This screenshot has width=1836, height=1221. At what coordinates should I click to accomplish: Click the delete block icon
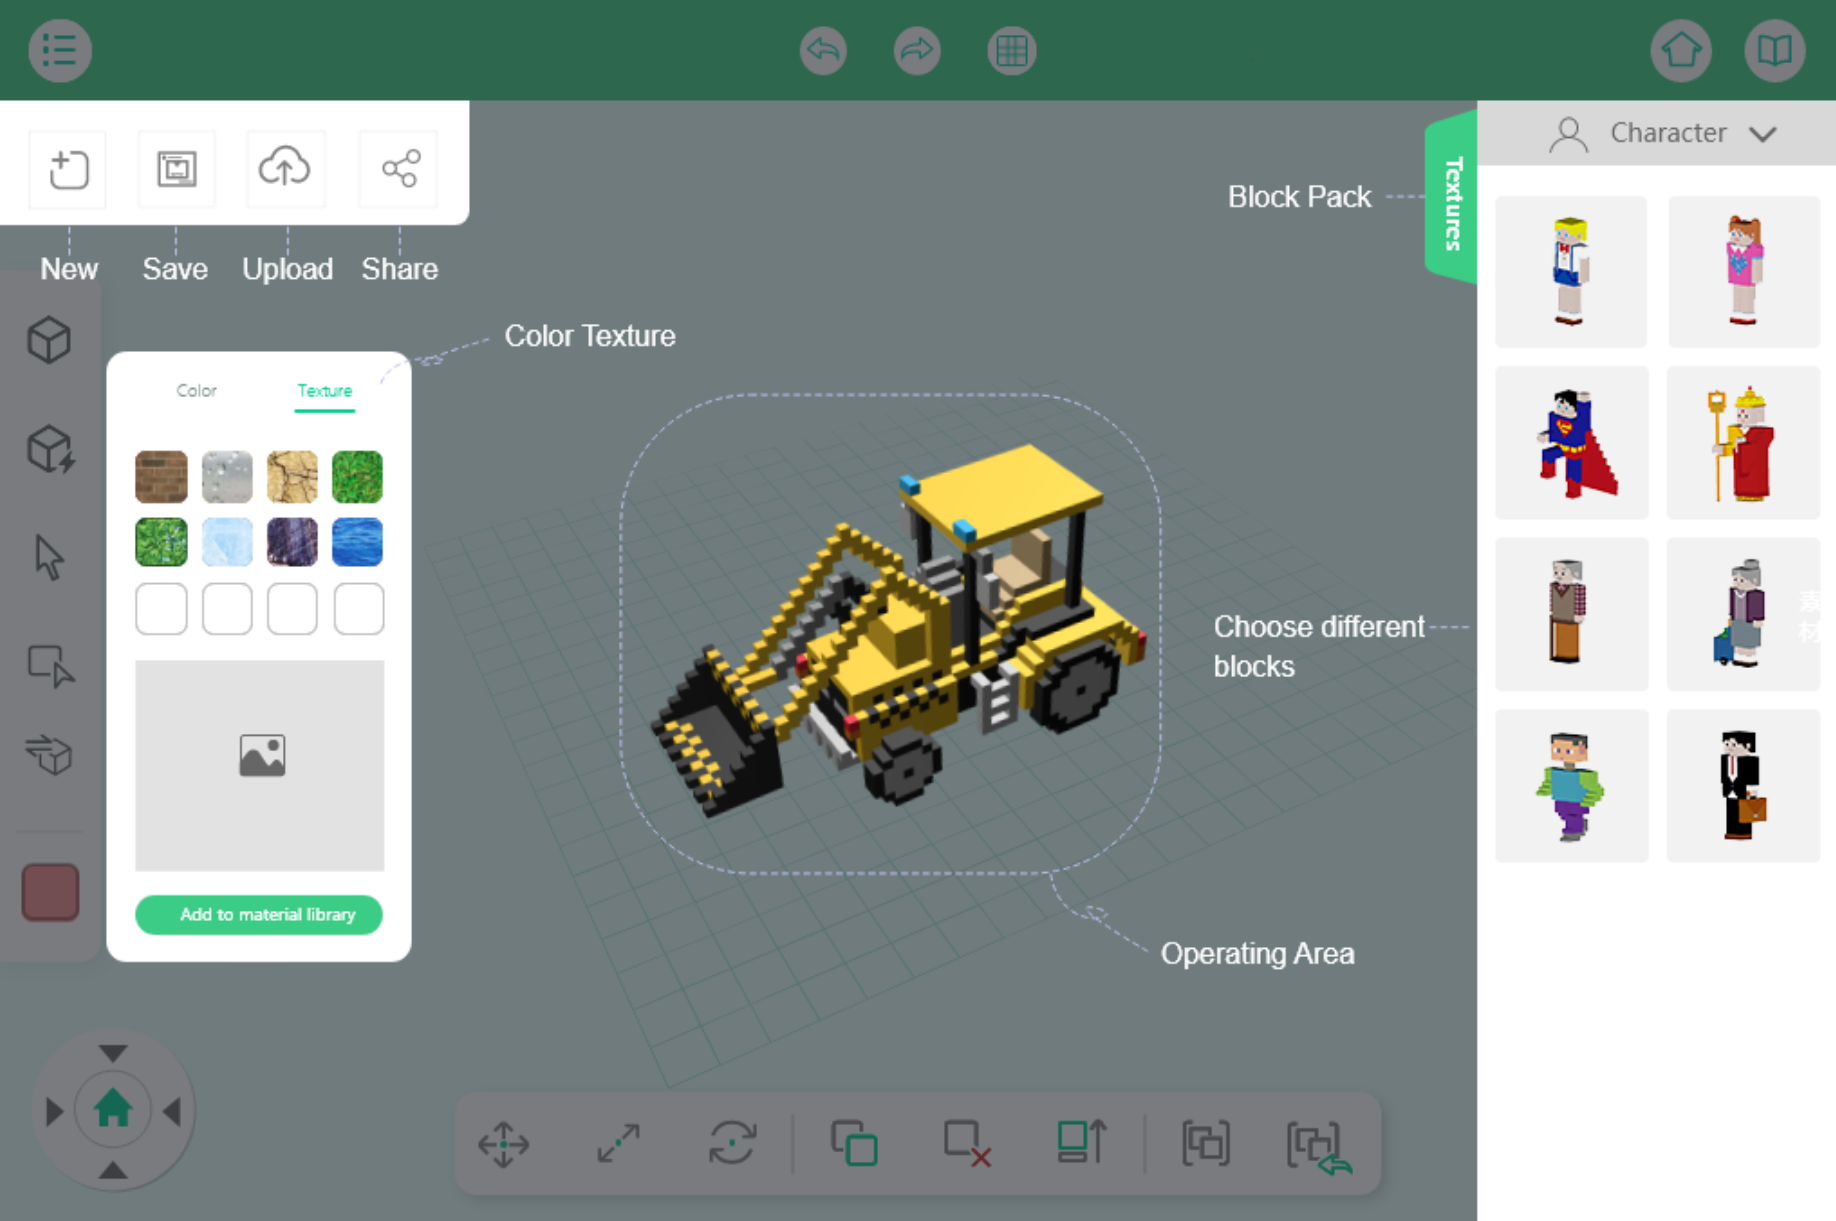[967, 1143]
